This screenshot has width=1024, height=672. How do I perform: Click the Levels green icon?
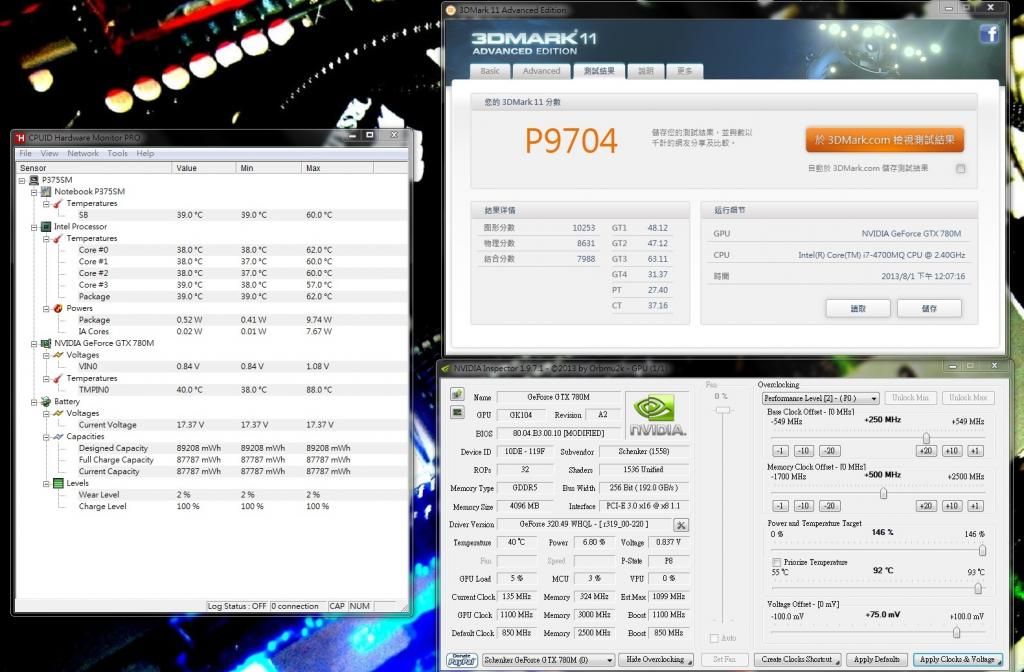pos(58,483)
